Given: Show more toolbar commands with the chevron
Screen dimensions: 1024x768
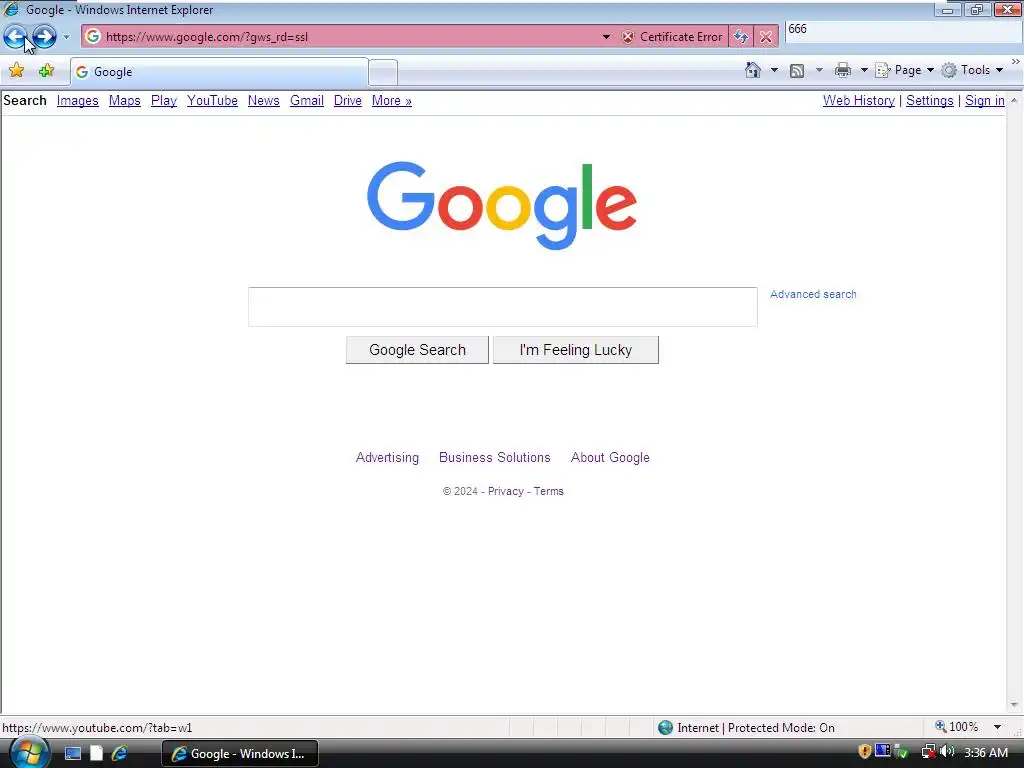Looking at the screenshot, I should [x=1016, y=62].
